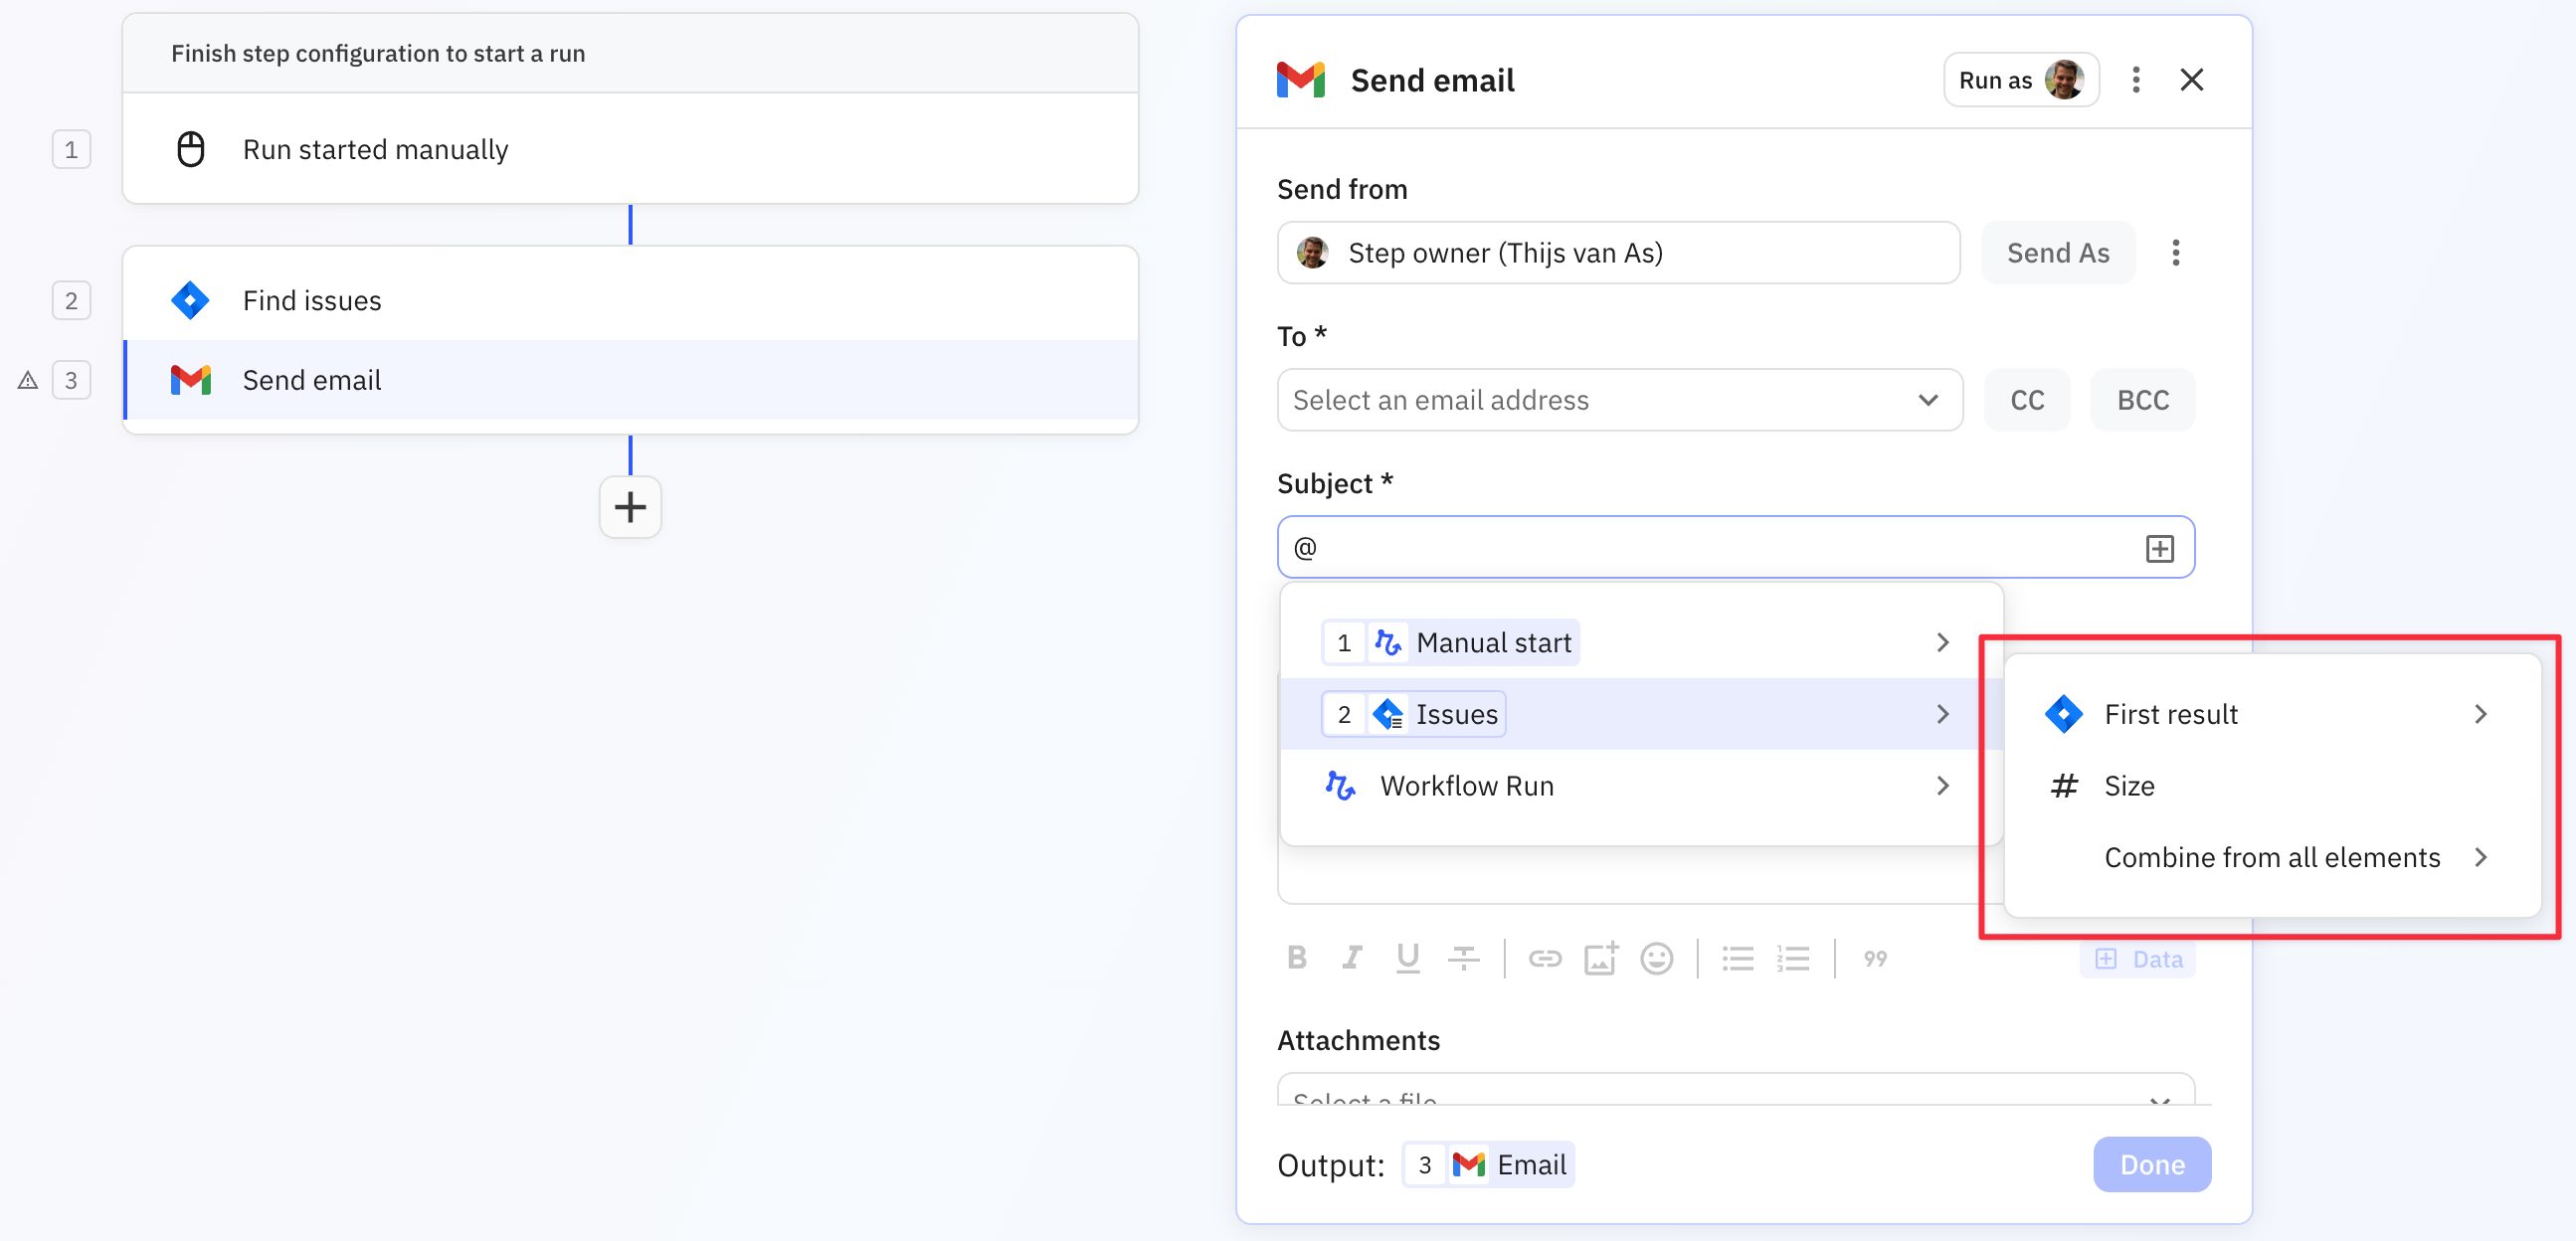Viewport: 2576px width, 1241px height.
Task: Click the Bold formatting icon
Action: coord(1296,958)
